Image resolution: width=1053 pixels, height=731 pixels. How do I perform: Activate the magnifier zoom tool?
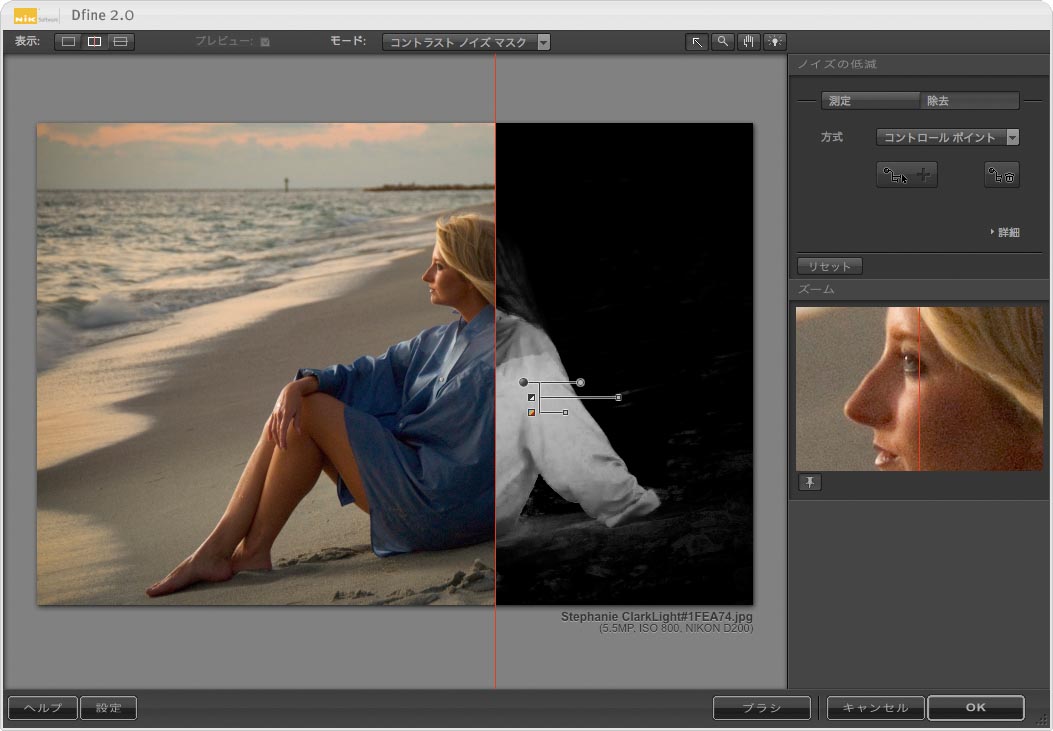[723, 42]
